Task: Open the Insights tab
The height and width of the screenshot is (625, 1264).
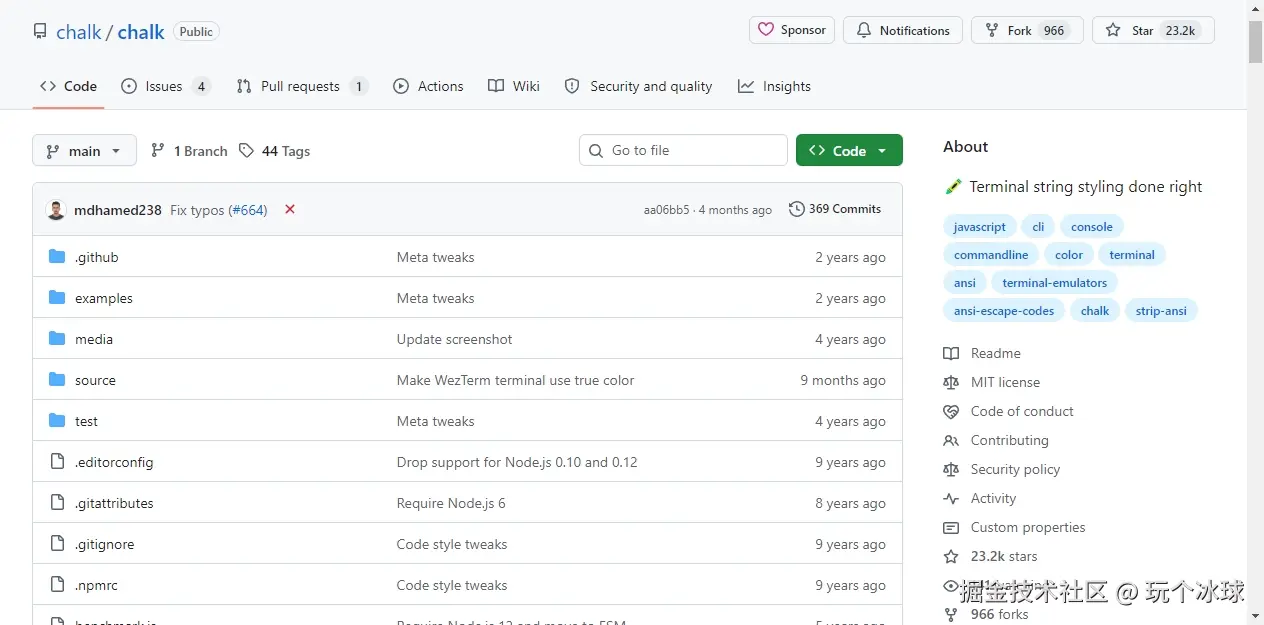Action: [x=774, y=86]
